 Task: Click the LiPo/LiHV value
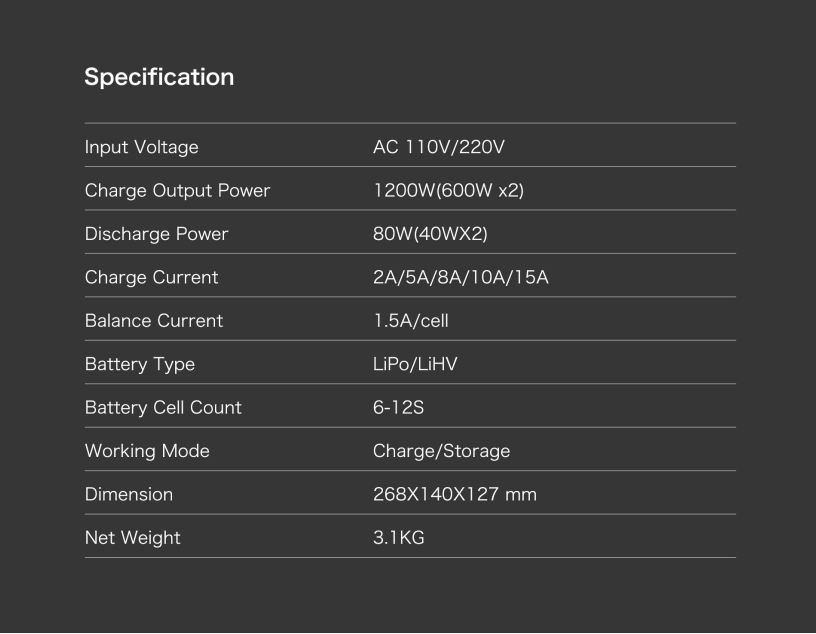pyautogui.click(x=415, y=364)
